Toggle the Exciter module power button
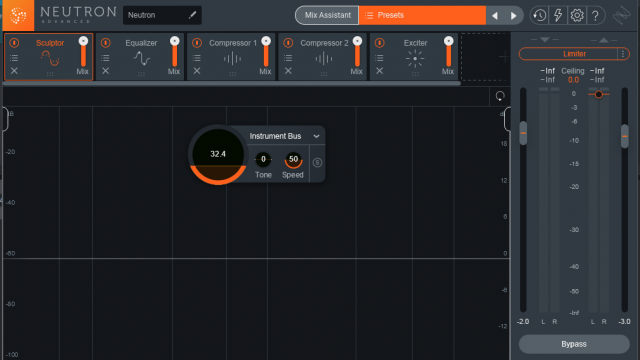The height and width of the screenshot is (360, 640). (380, 42)
